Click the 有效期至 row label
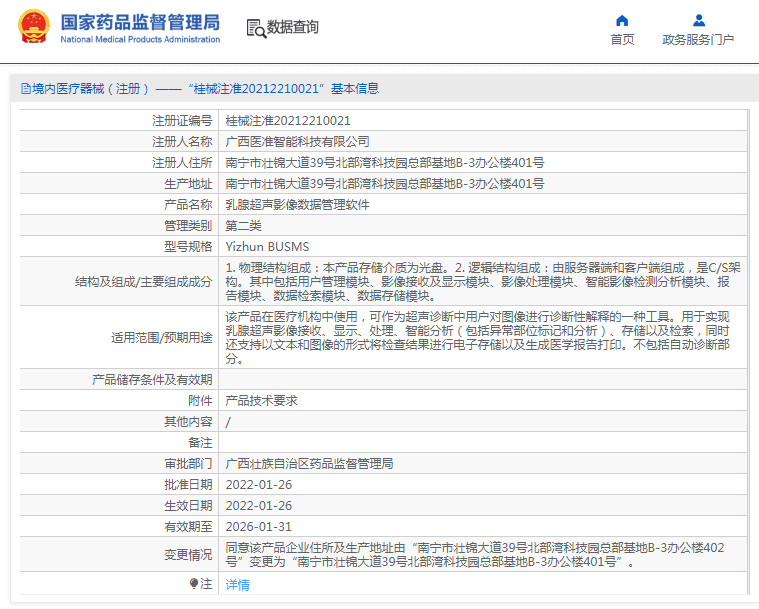 (188, 527)
